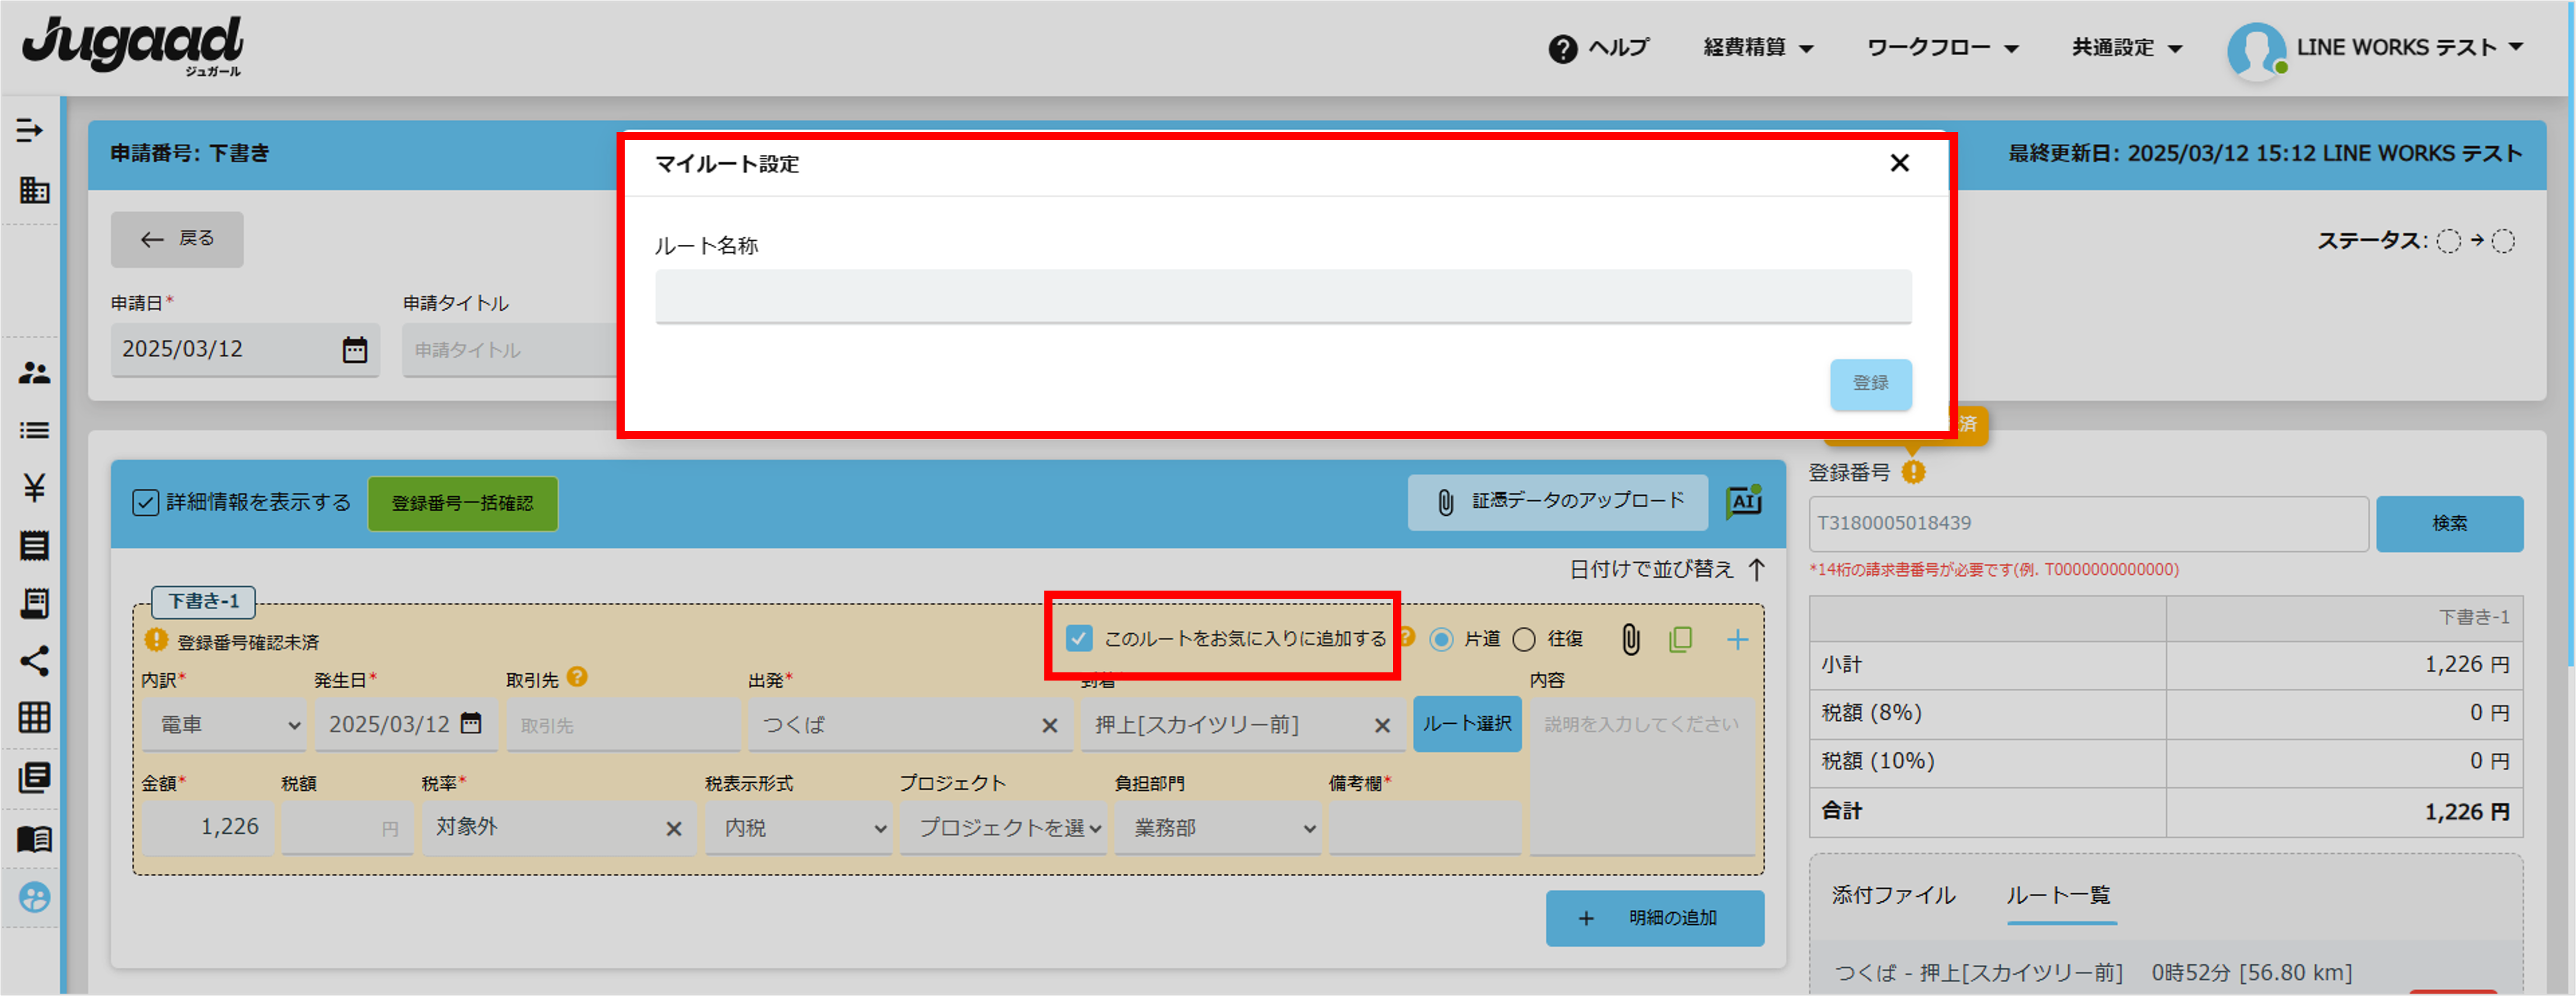Screen dimensions: 2576x996
Task: Click the 登録 button in dialog
Action: pyautogui.click(x=1870, y=383)
